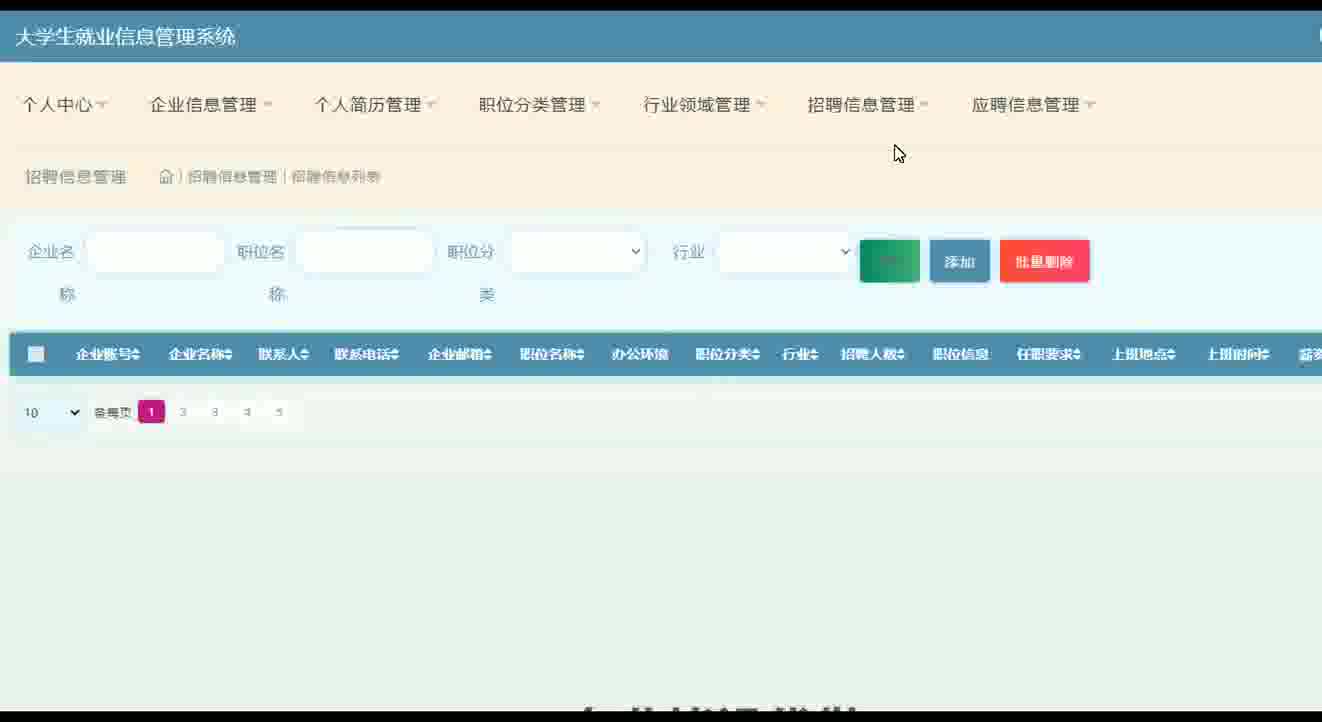Sort table by 上班地点 column arrows

1171,354
